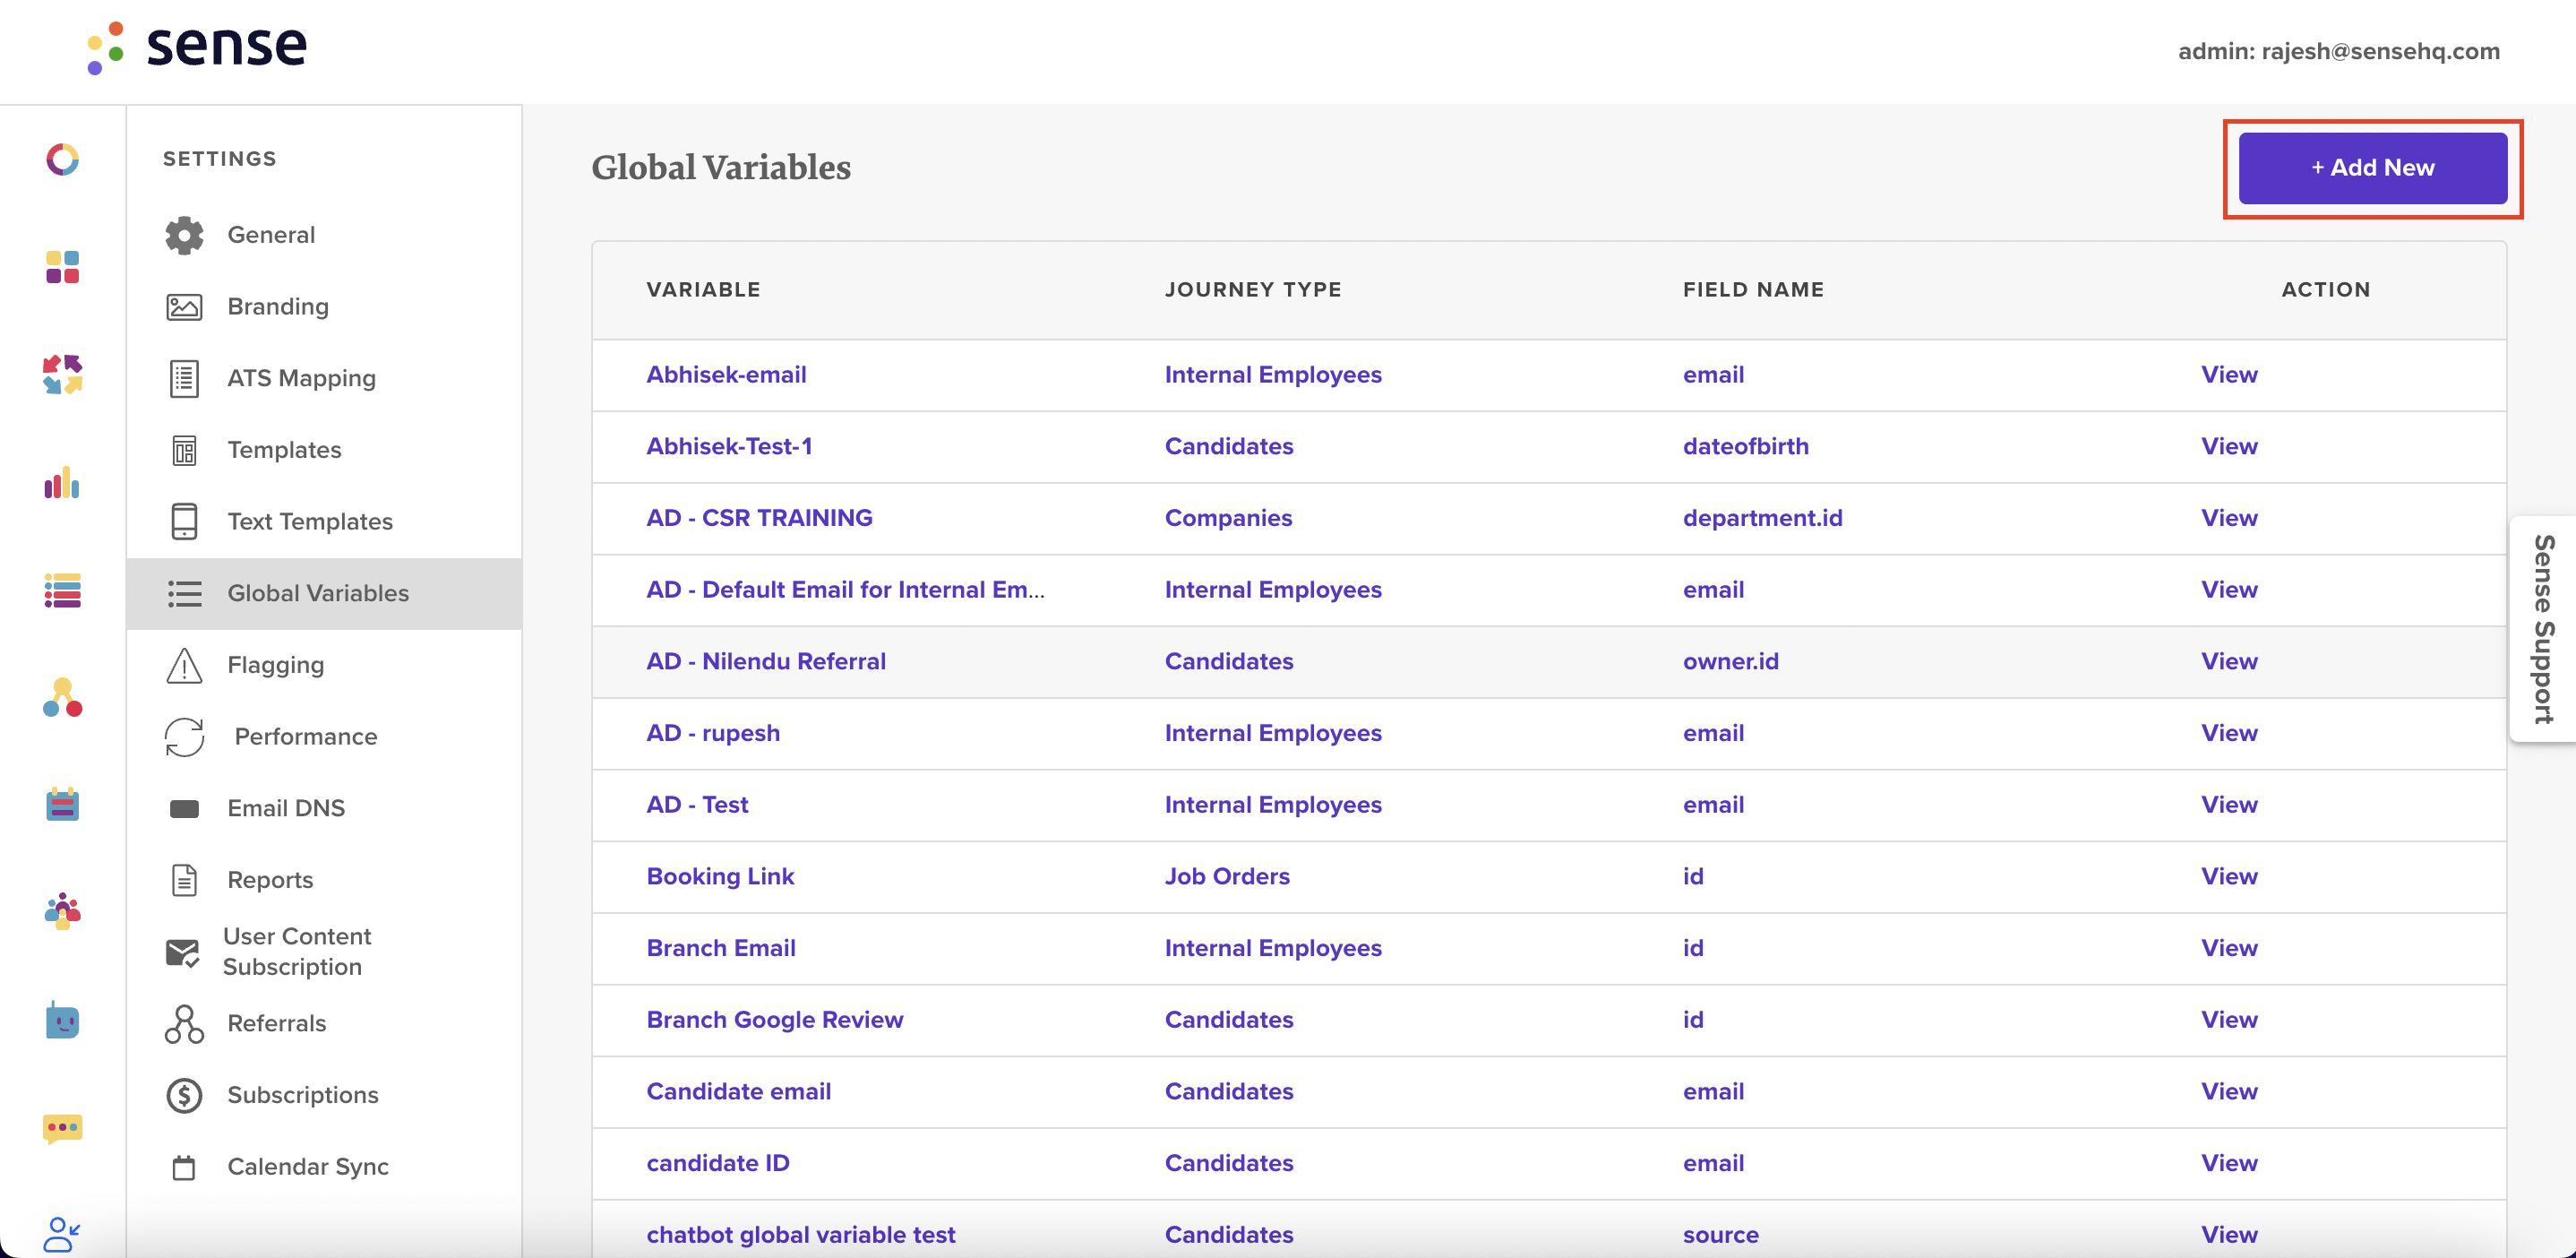
Task: Click the list icon beside Global Variables
Action: pos(184,593)
